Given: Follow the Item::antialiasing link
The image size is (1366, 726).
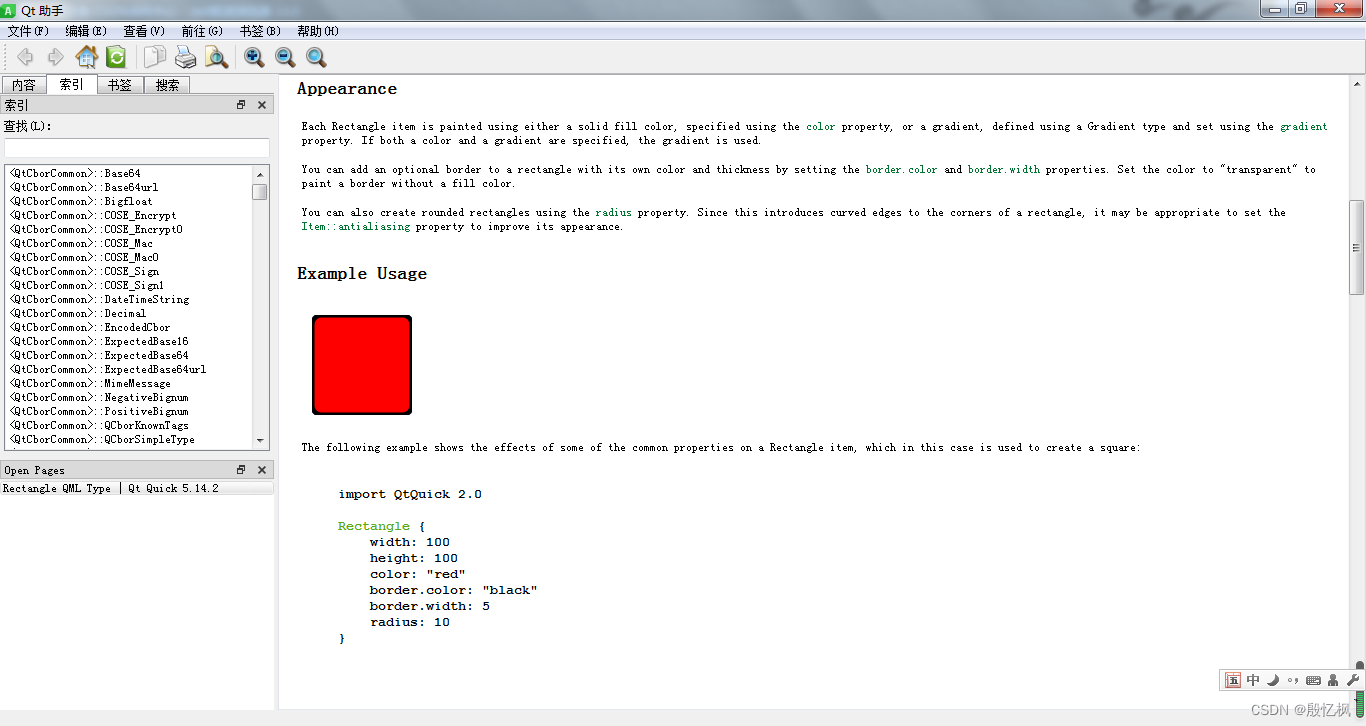Looking at the screenshot, I should point(354,226).
